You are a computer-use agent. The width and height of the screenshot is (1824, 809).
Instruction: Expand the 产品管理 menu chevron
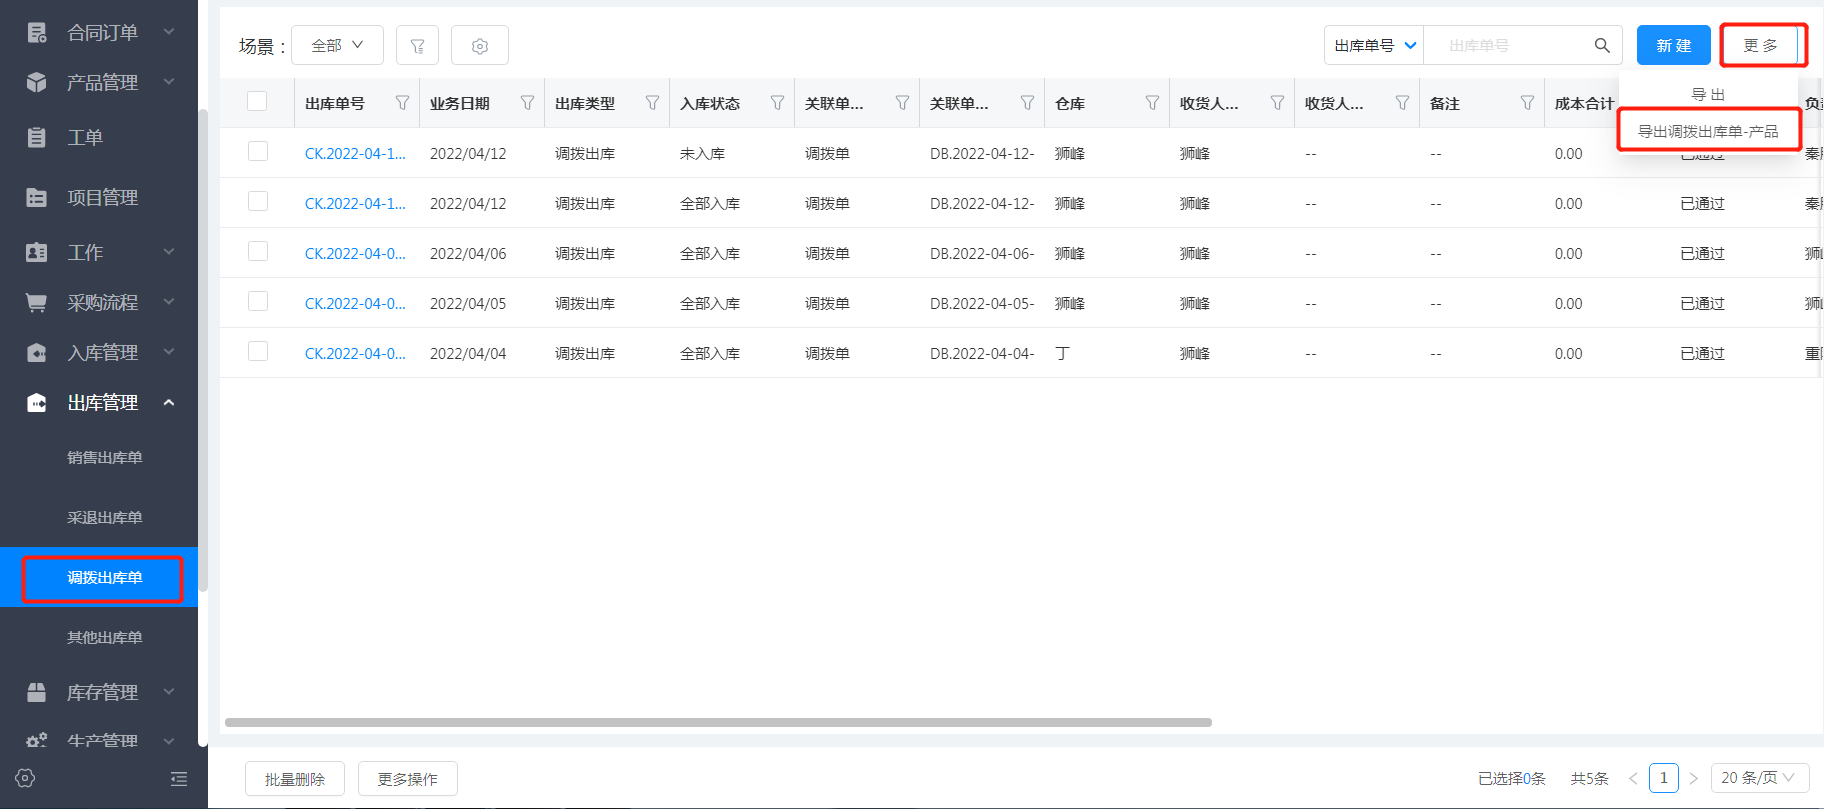click(x=169, y=81)
